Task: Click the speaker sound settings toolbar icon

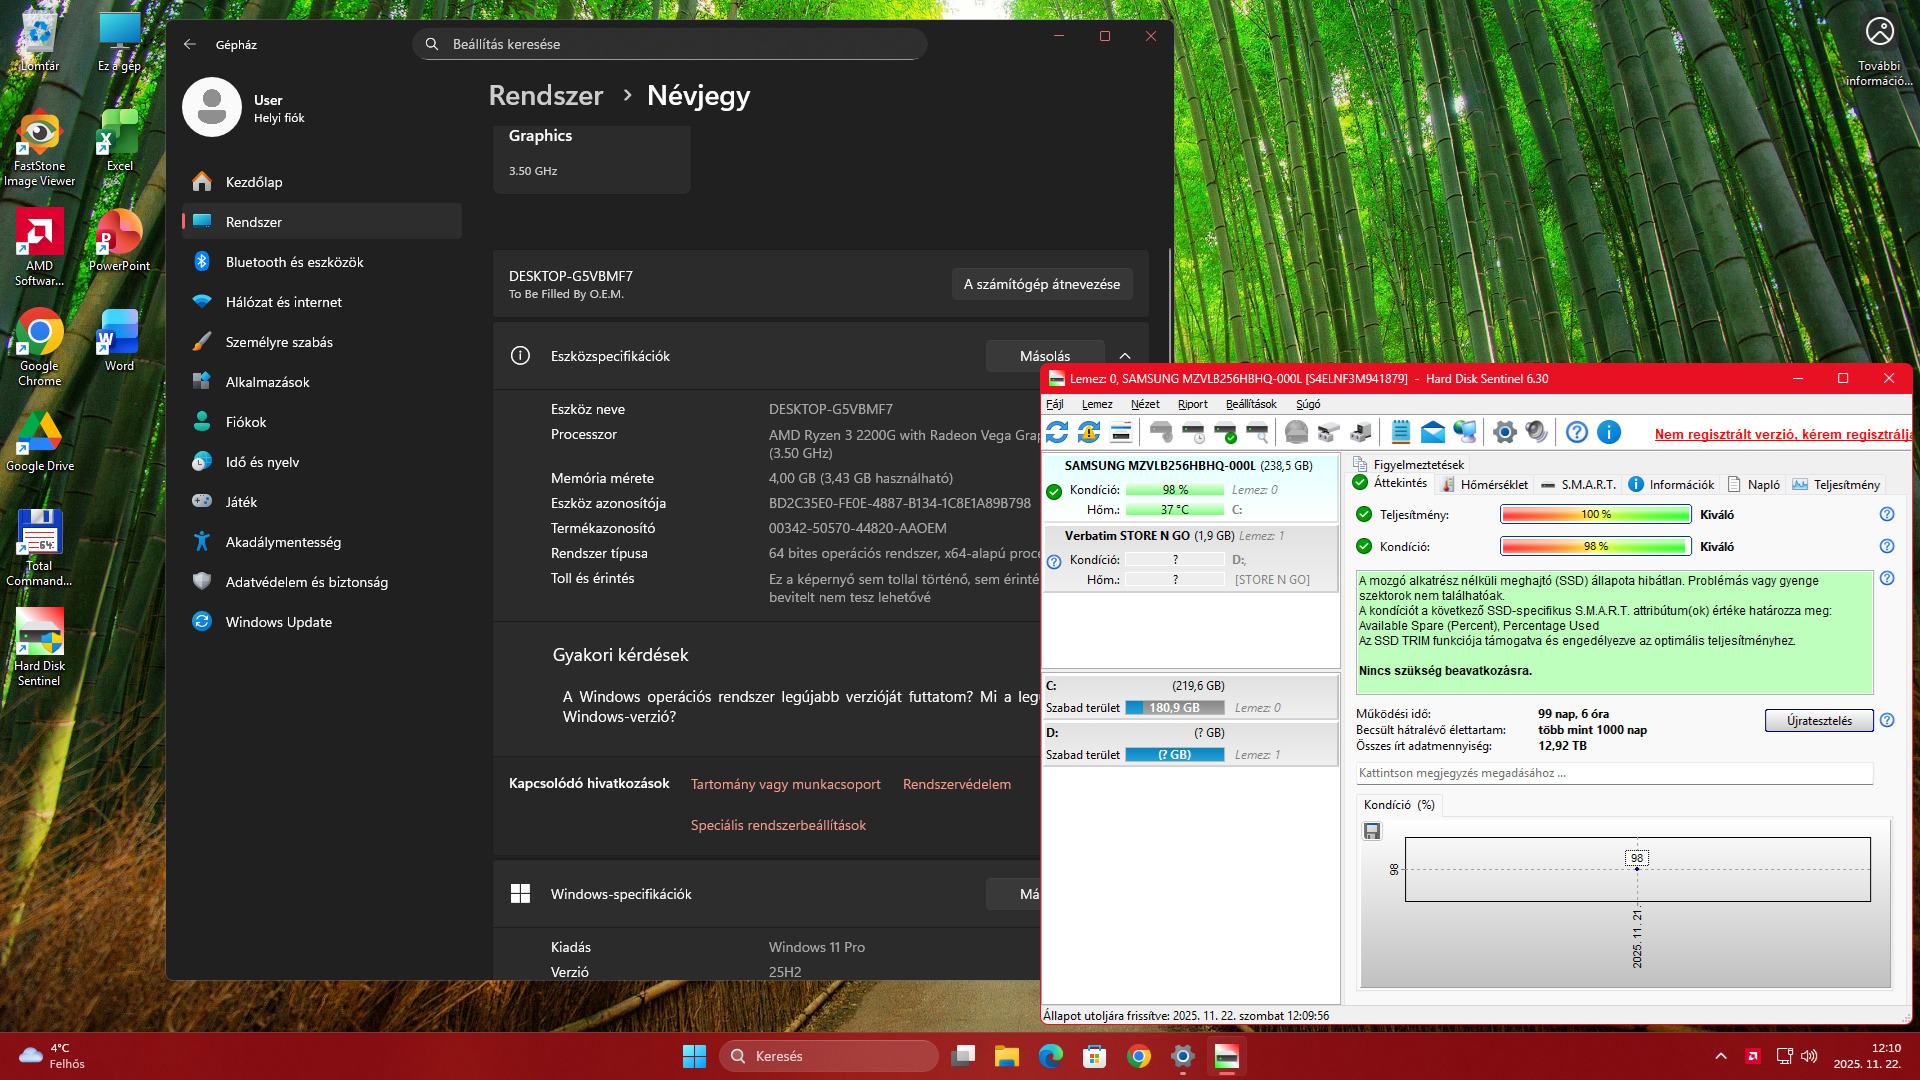Action: (x=1537, y=432)
